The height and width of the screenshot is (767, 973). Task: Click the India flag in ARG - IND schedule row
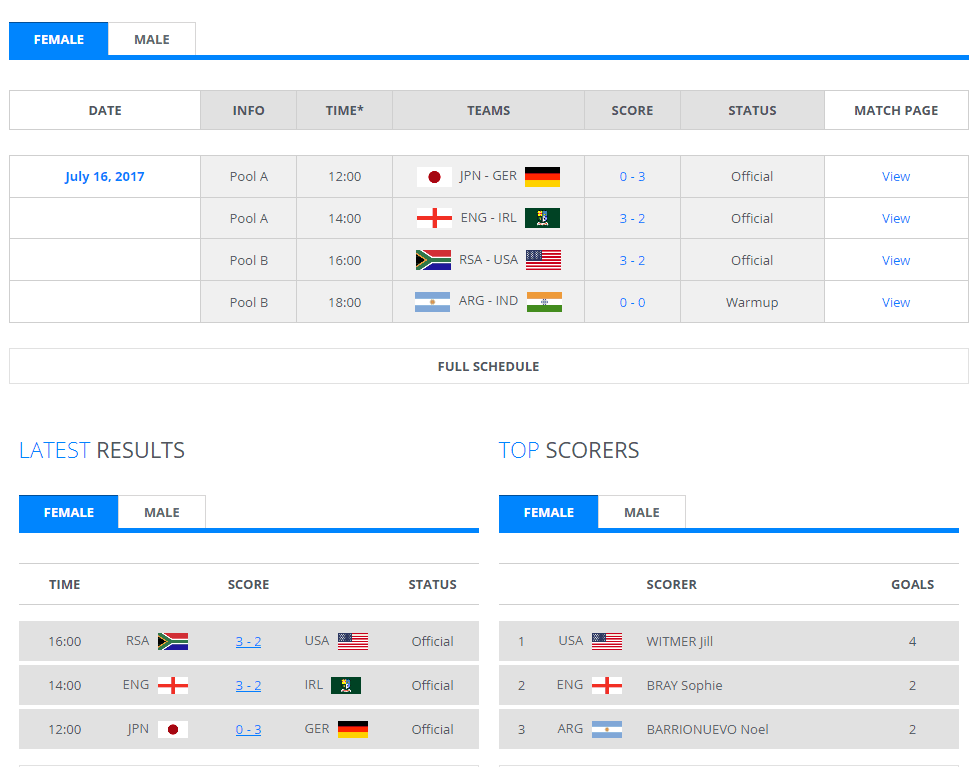tap(544, 302)
